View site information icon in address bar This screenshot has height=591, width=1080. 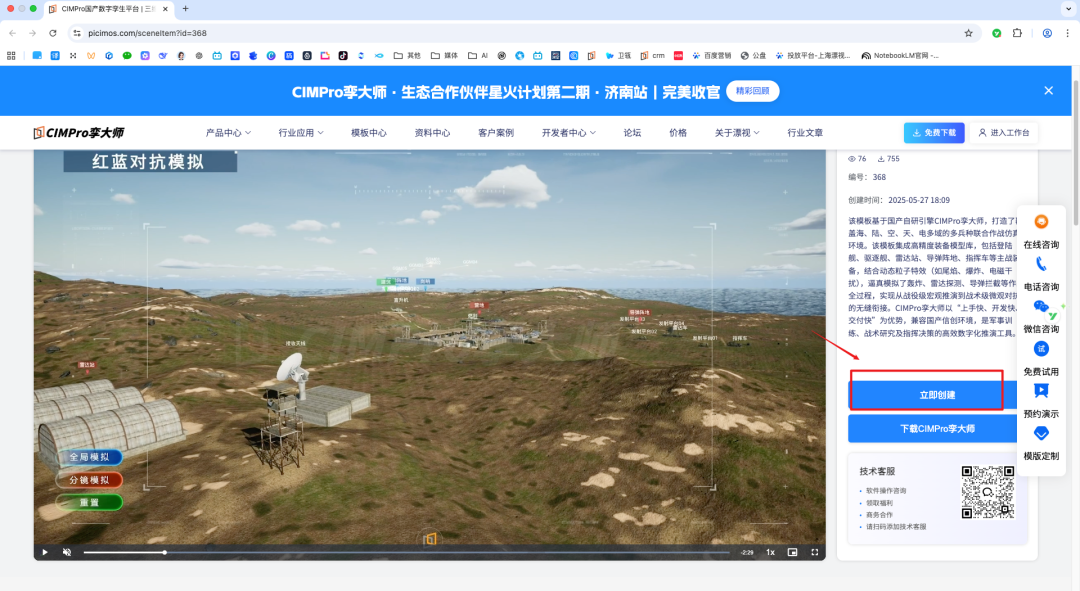pyautogui.click(x=76, y=33)
